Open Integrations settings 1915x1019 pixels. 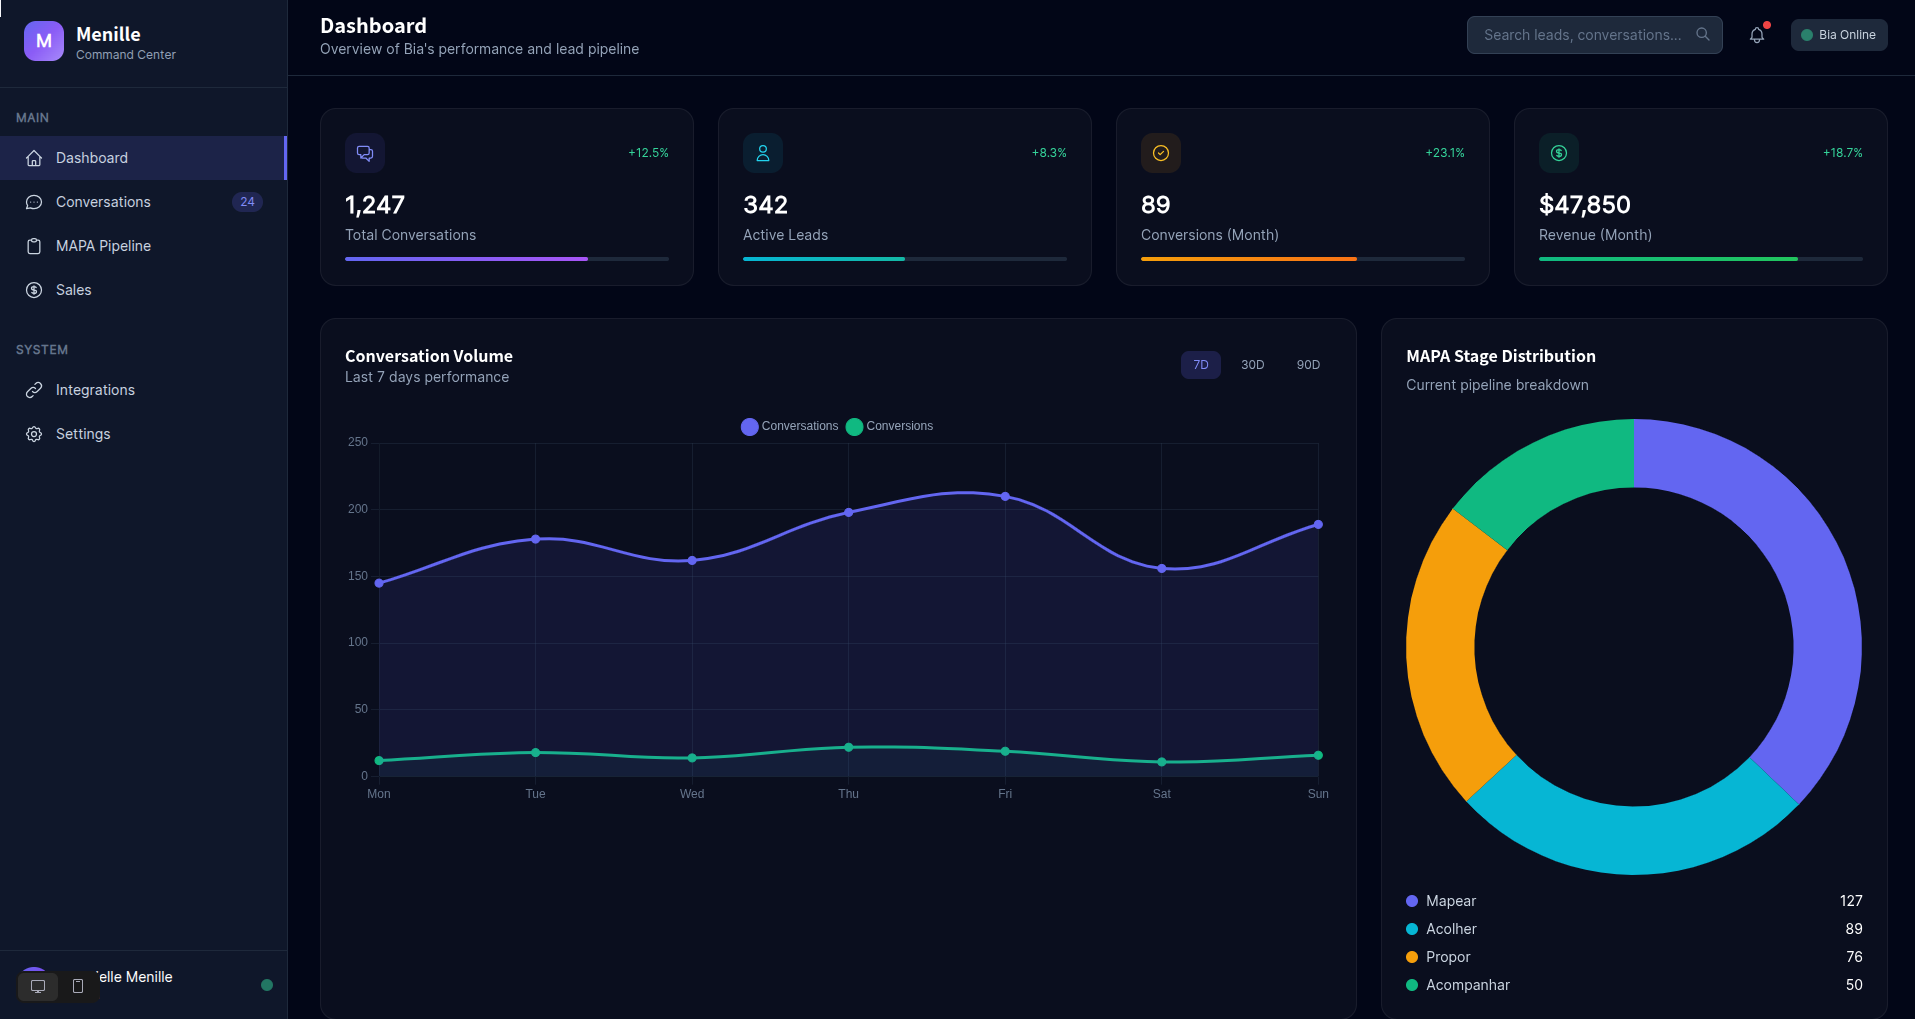143,390
